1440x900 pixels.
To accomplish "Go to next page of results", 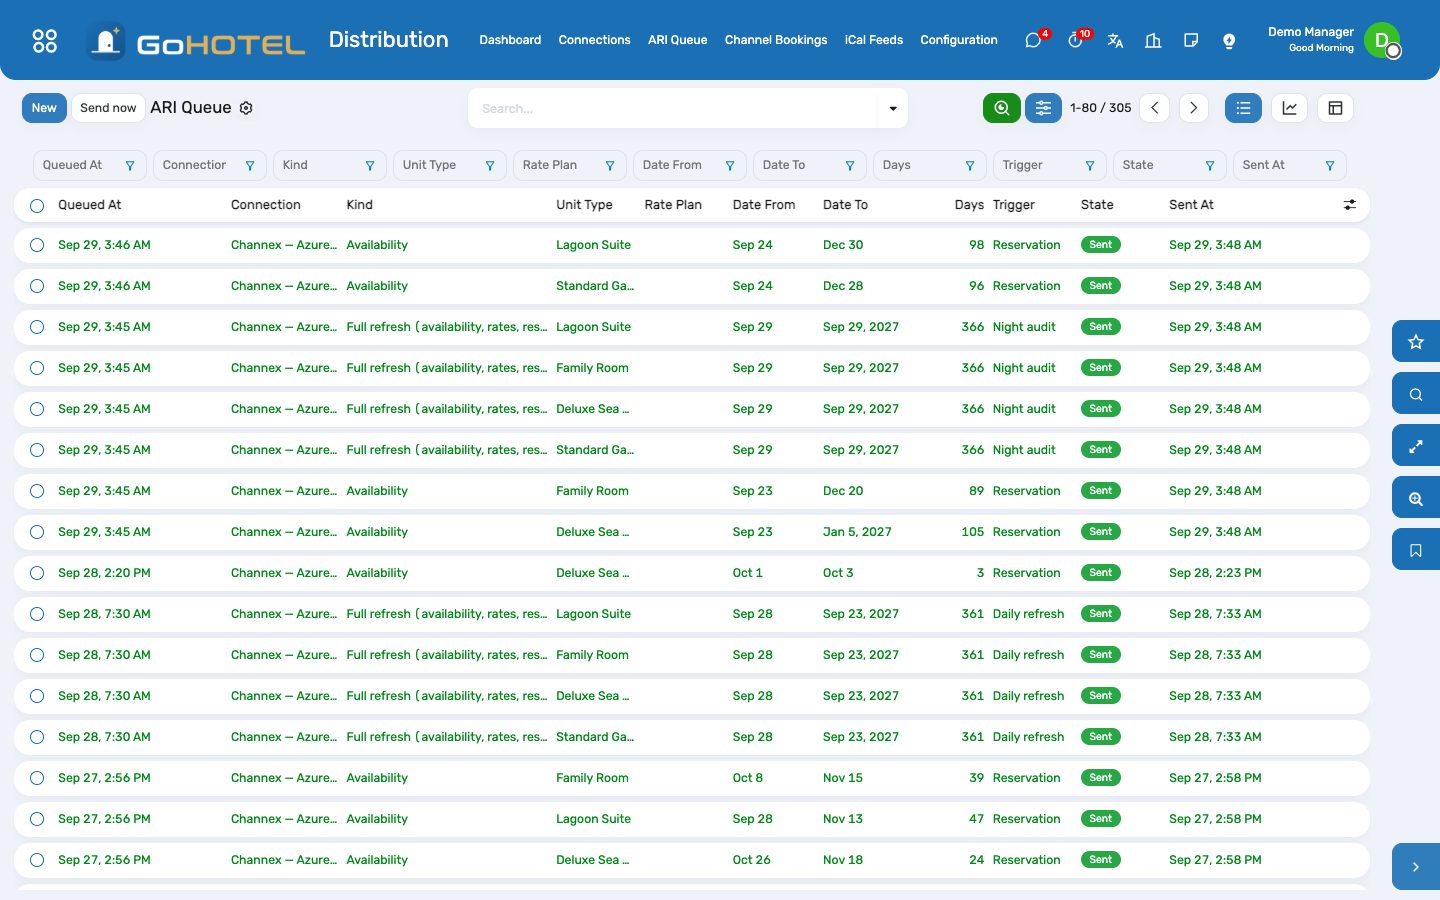I will tap(1194, 108).
